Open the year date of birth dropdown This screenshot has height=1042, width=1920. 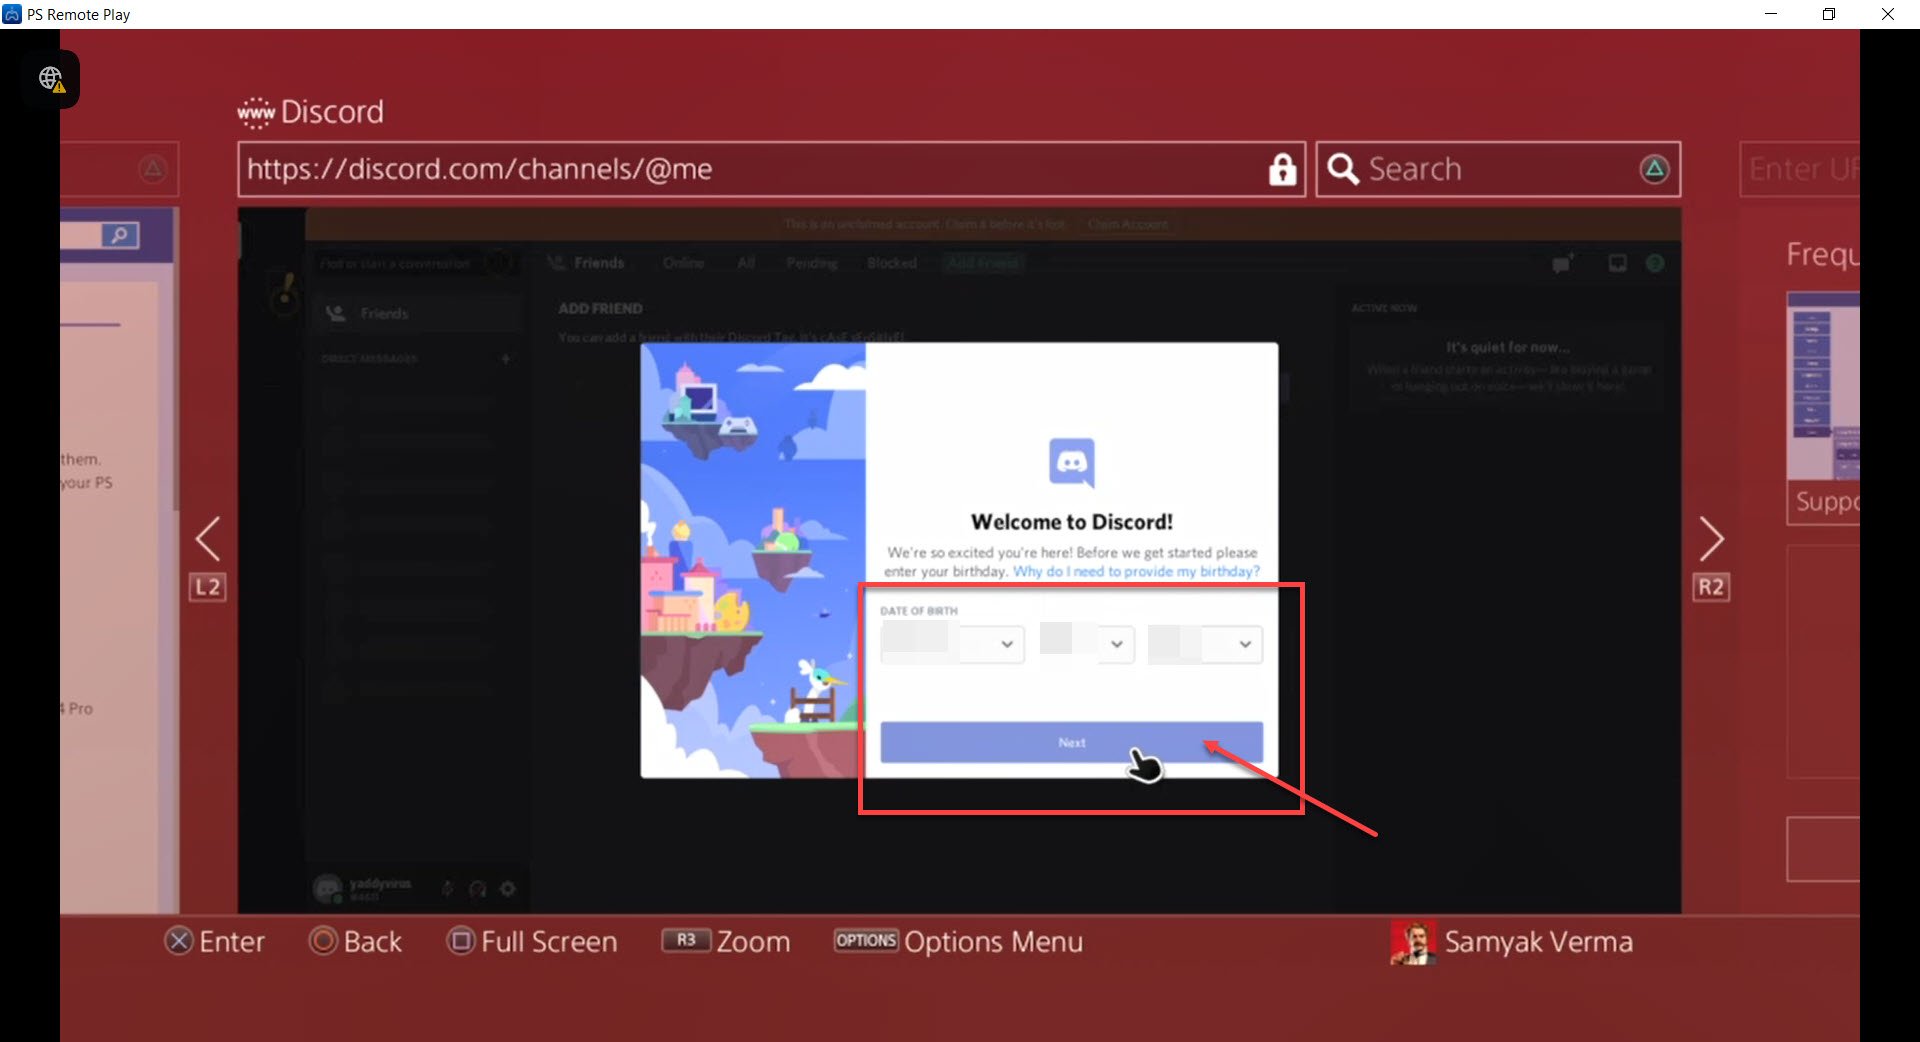pos(1204,644)
